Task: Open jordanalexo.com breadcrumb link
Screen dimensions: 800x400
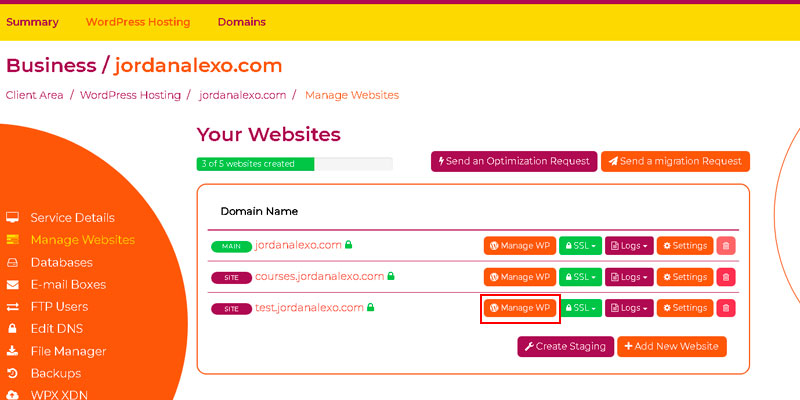Action: point(242,95)
